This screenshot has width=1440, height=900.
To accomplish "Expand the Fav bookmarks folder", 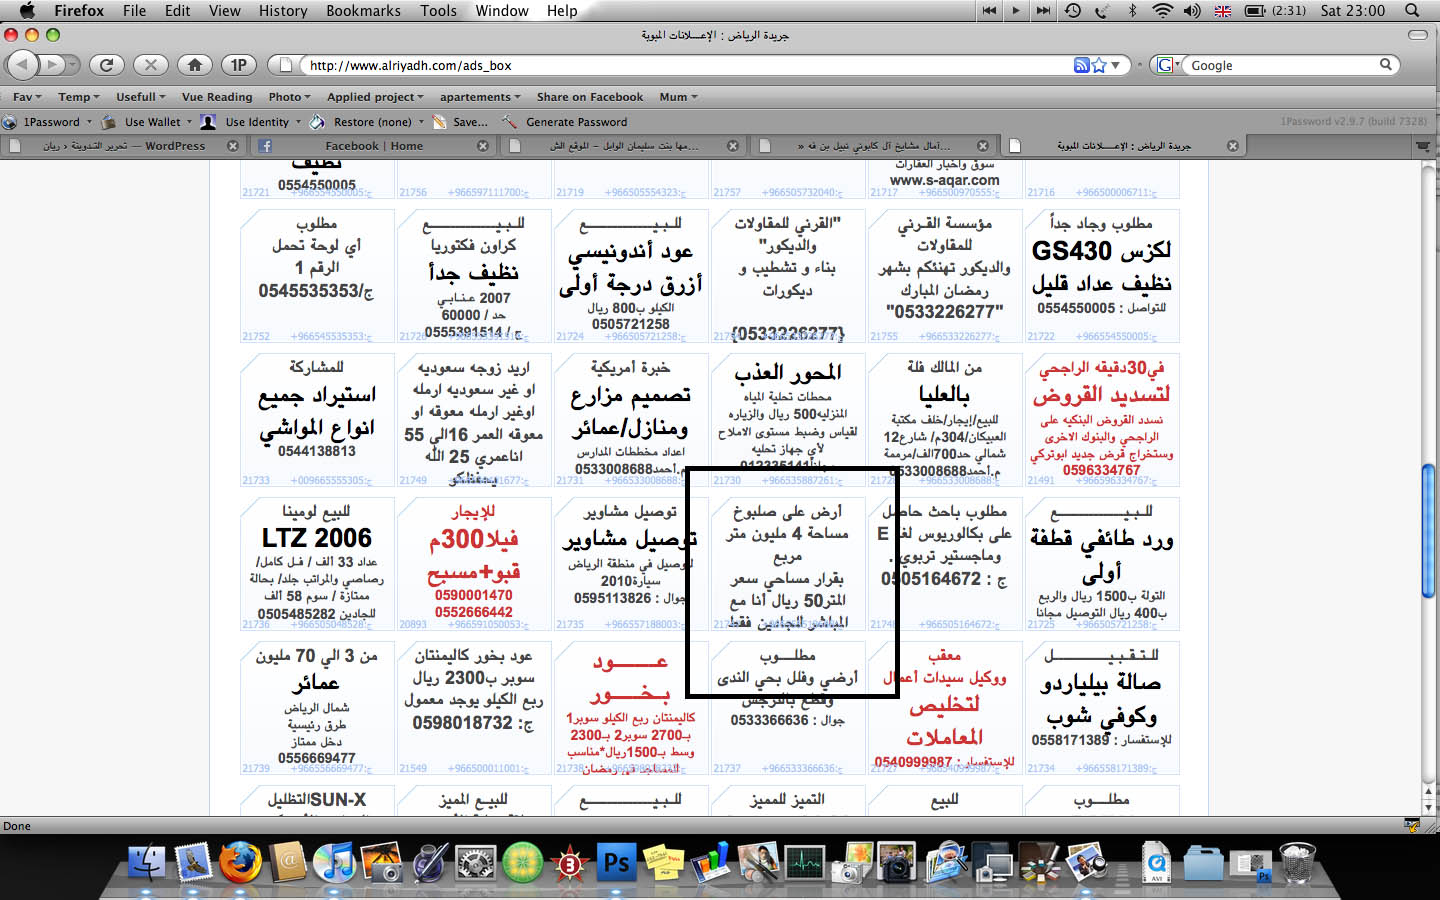I will [27, 97].
